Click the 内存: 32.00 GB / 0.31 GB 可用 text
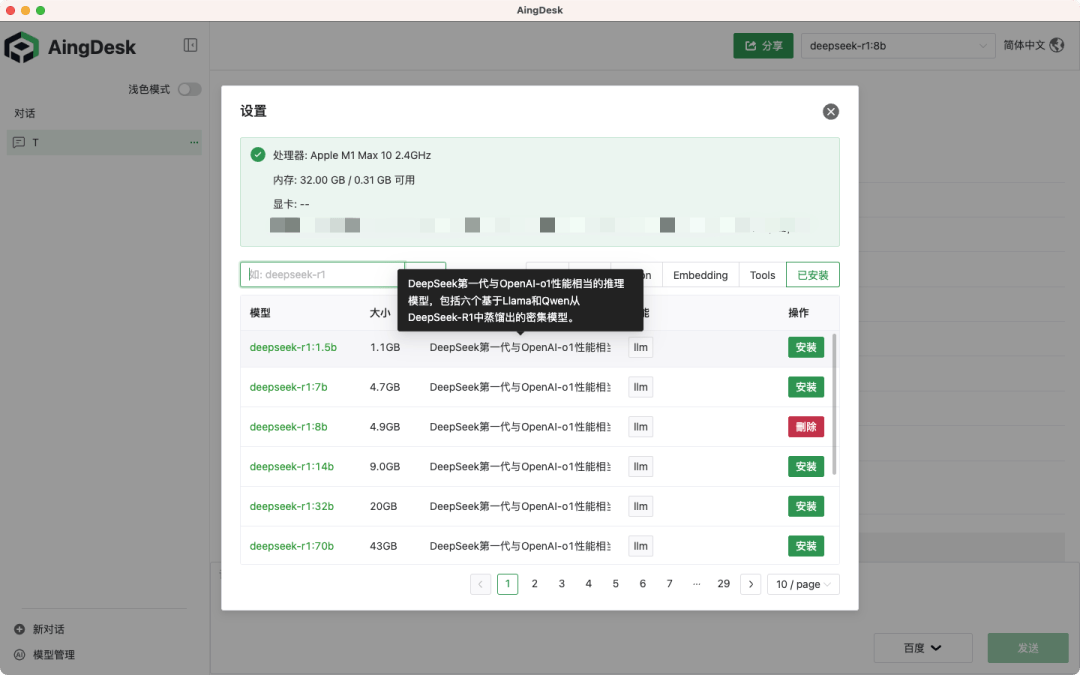This screenshot has height=675, width=1080. click(344, 180)
